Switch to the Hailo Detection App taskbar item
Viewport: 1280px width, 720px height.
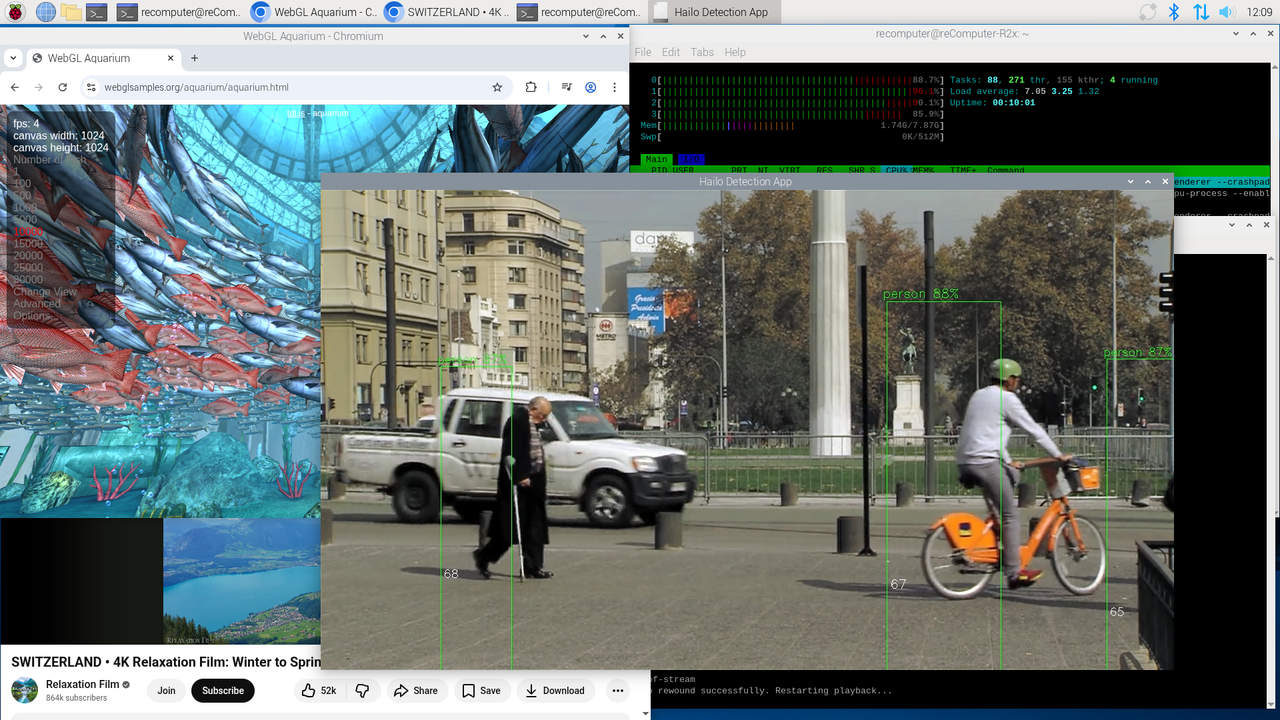[712, 12]
